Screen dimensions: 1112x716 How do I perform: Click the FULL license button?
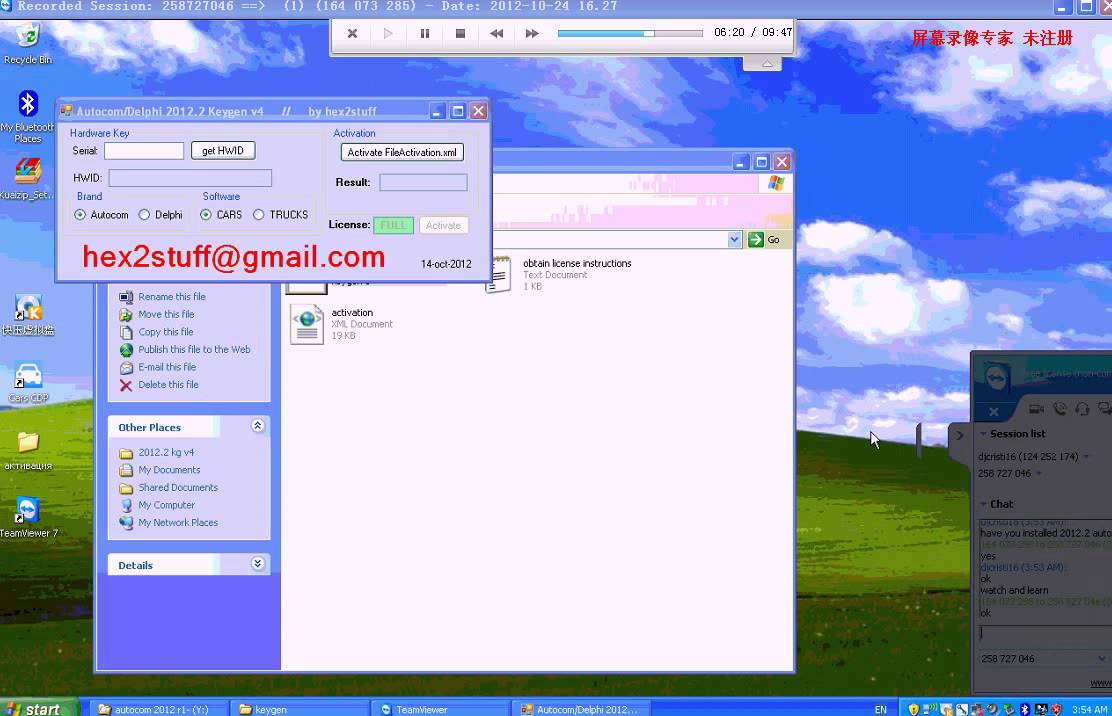tap(393, 225)
